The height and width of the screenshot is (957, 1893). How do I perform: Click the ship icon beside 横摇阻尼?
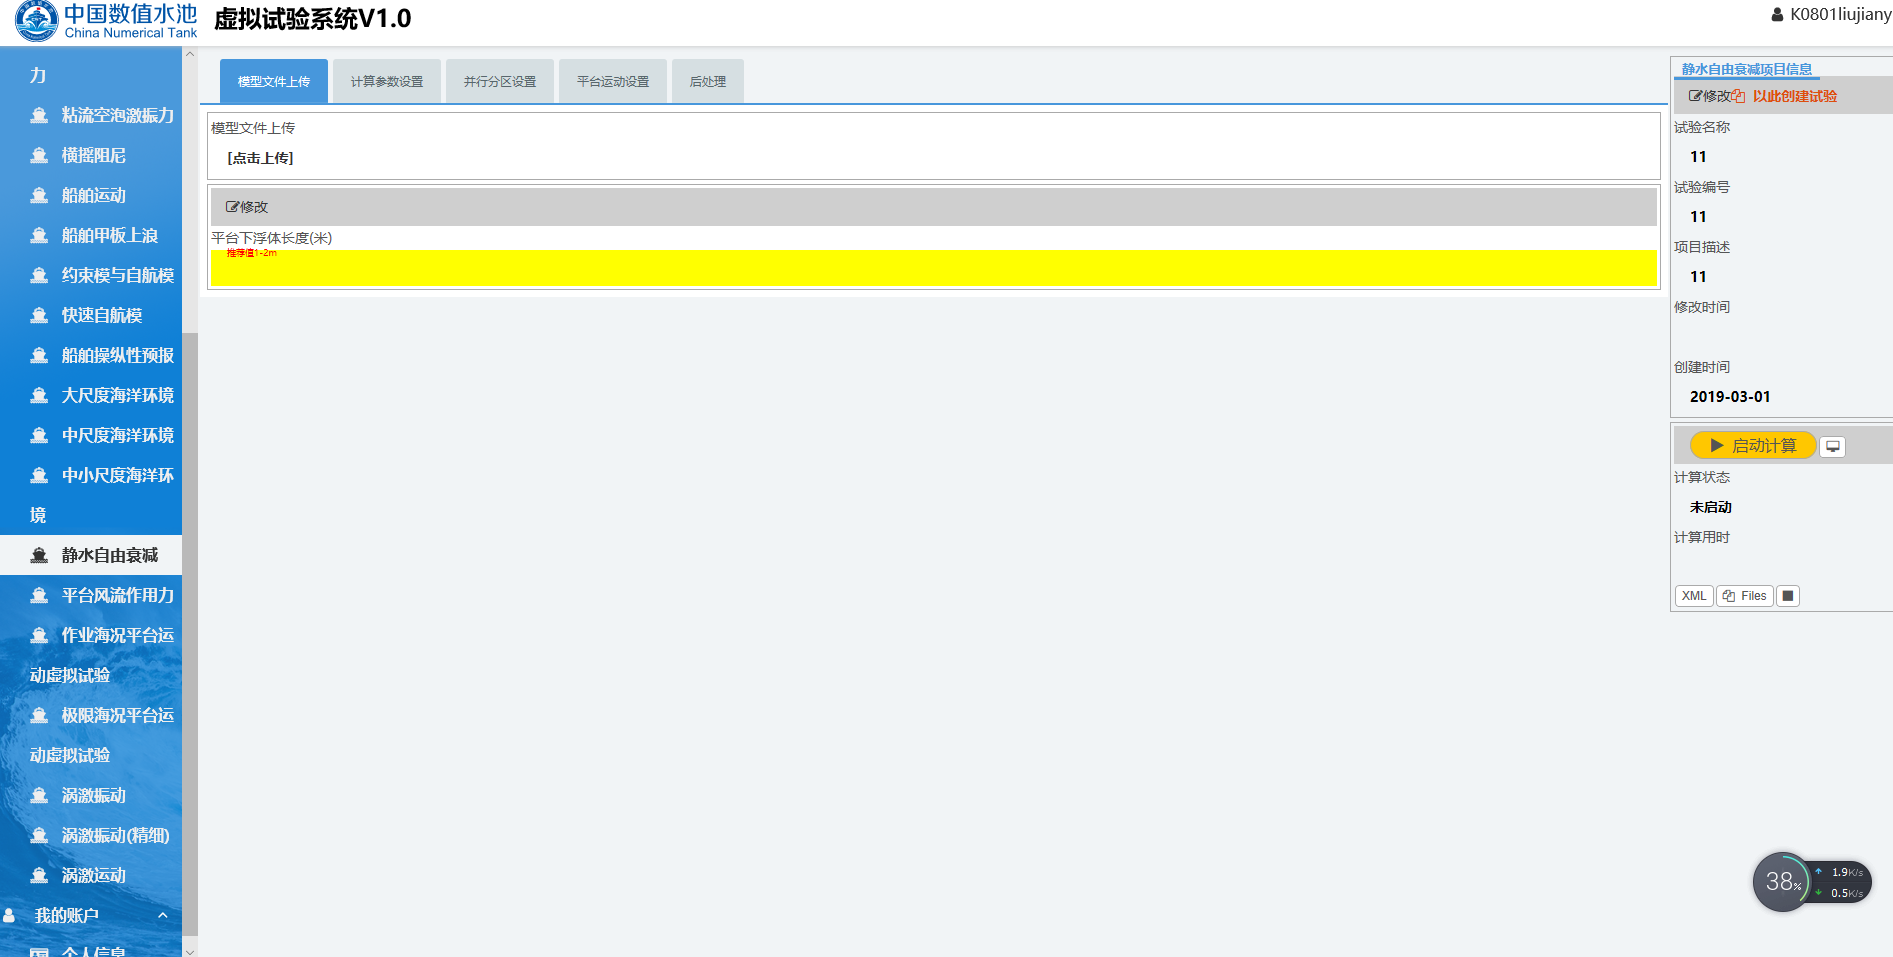pos(39,156)
